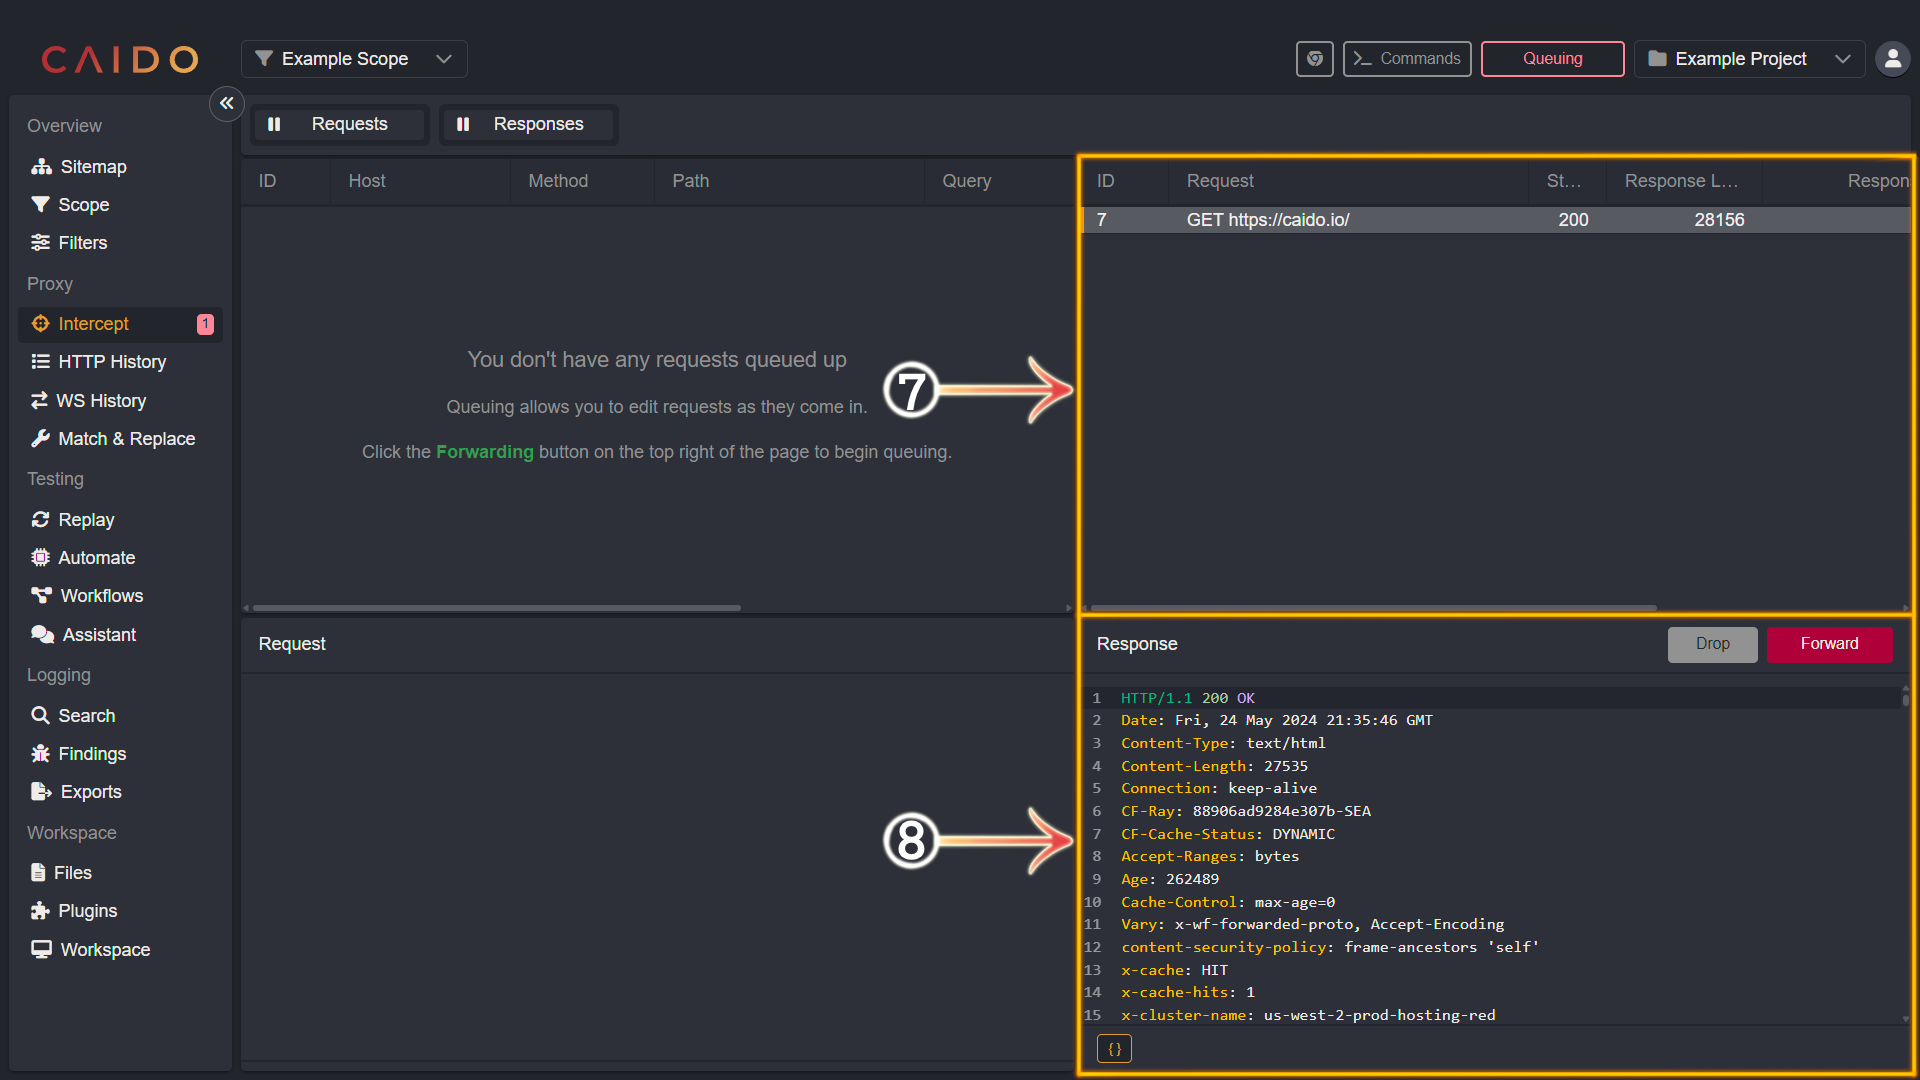Open Automate in the sidebar

pos(120,558)
